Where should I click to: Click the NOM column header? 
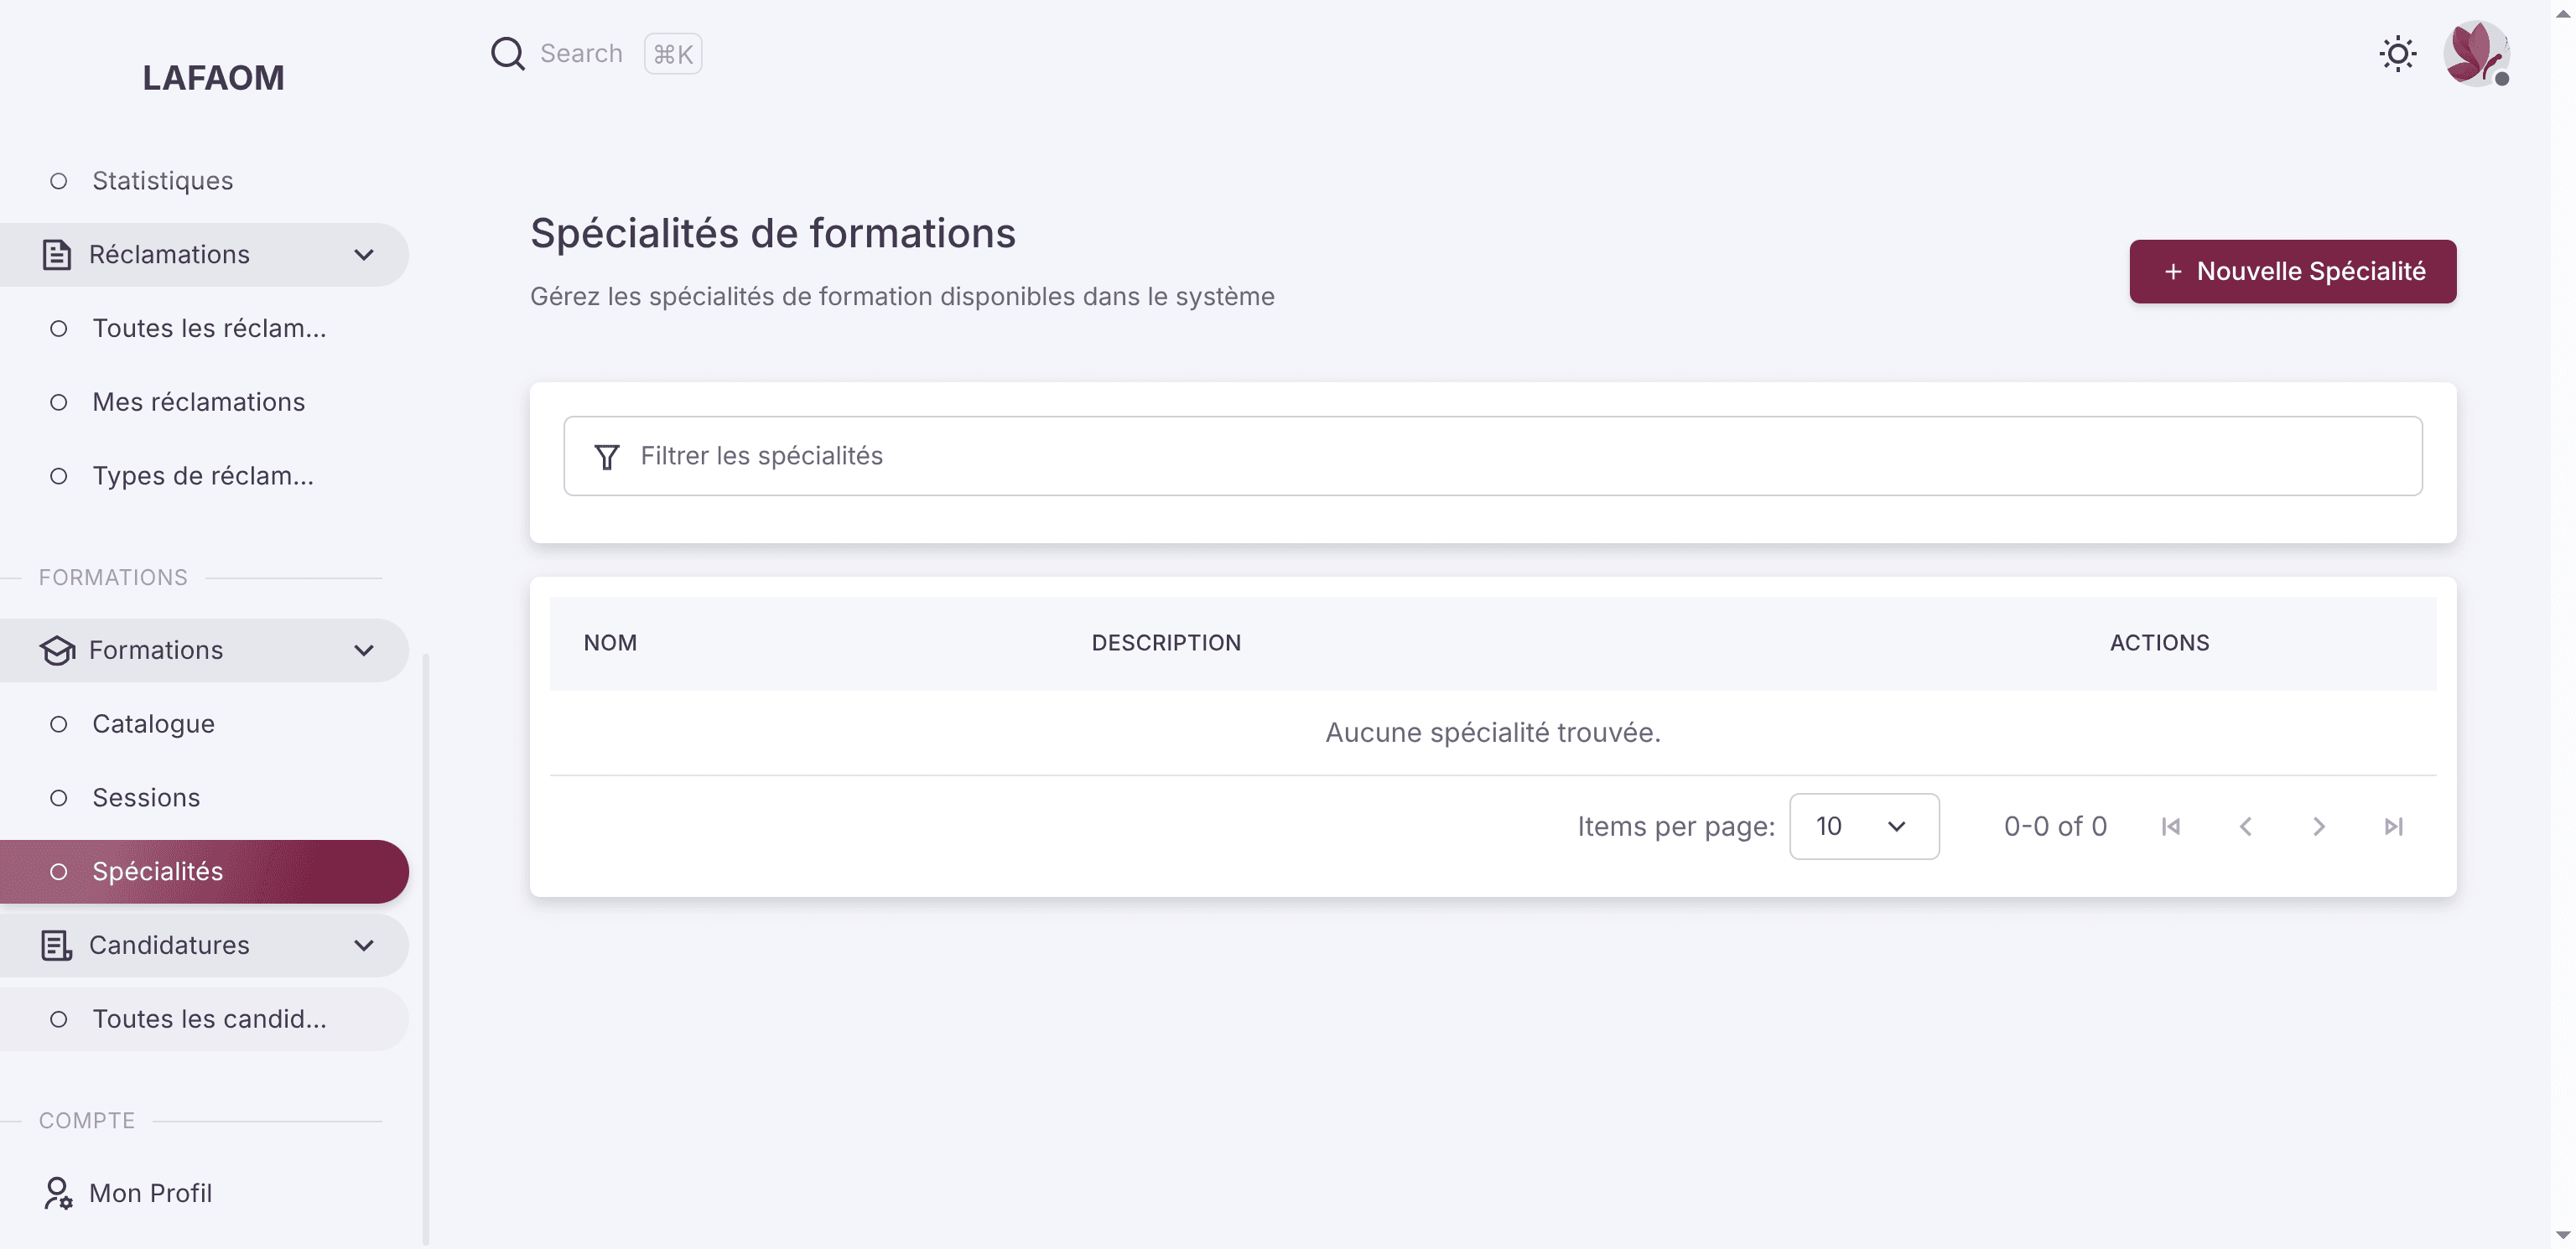(610, 643)
